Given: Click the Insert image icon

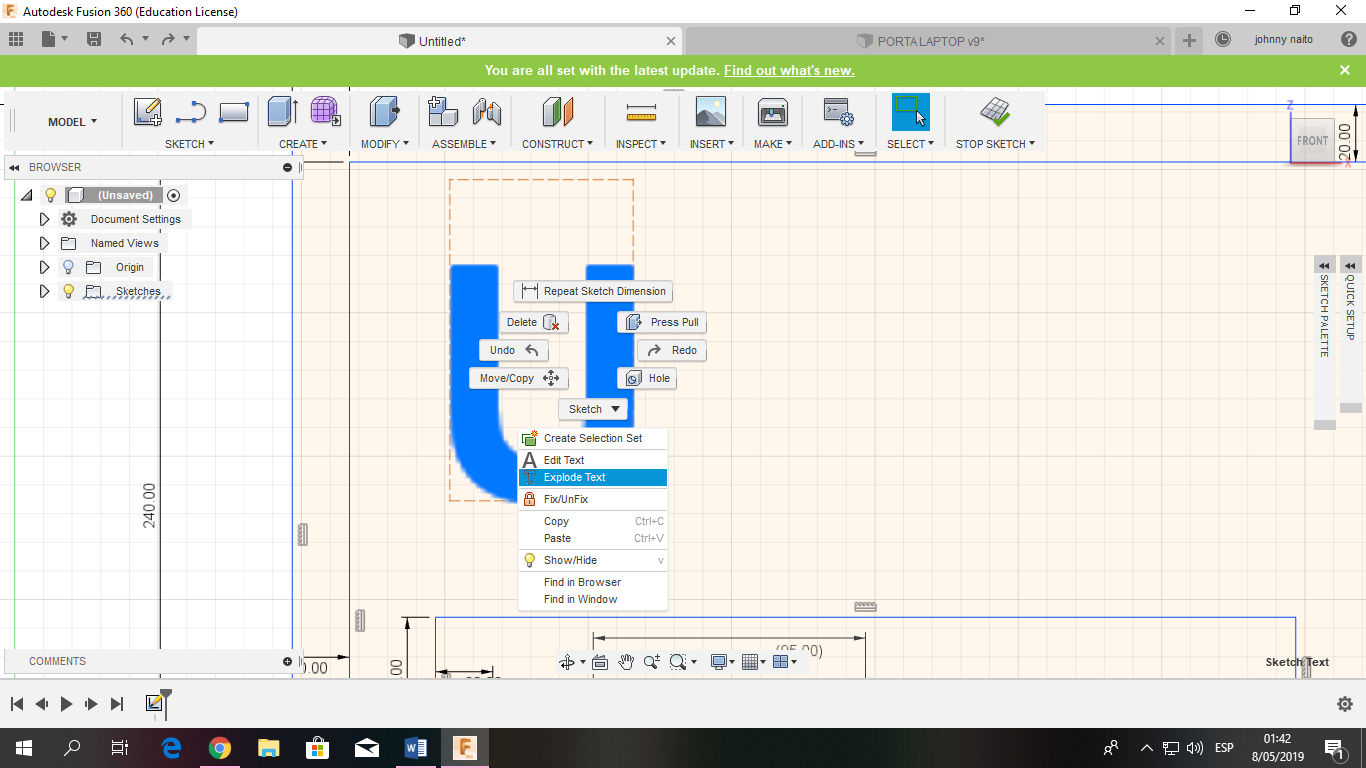Looking at the screenshot, I should tap(710, 112).
